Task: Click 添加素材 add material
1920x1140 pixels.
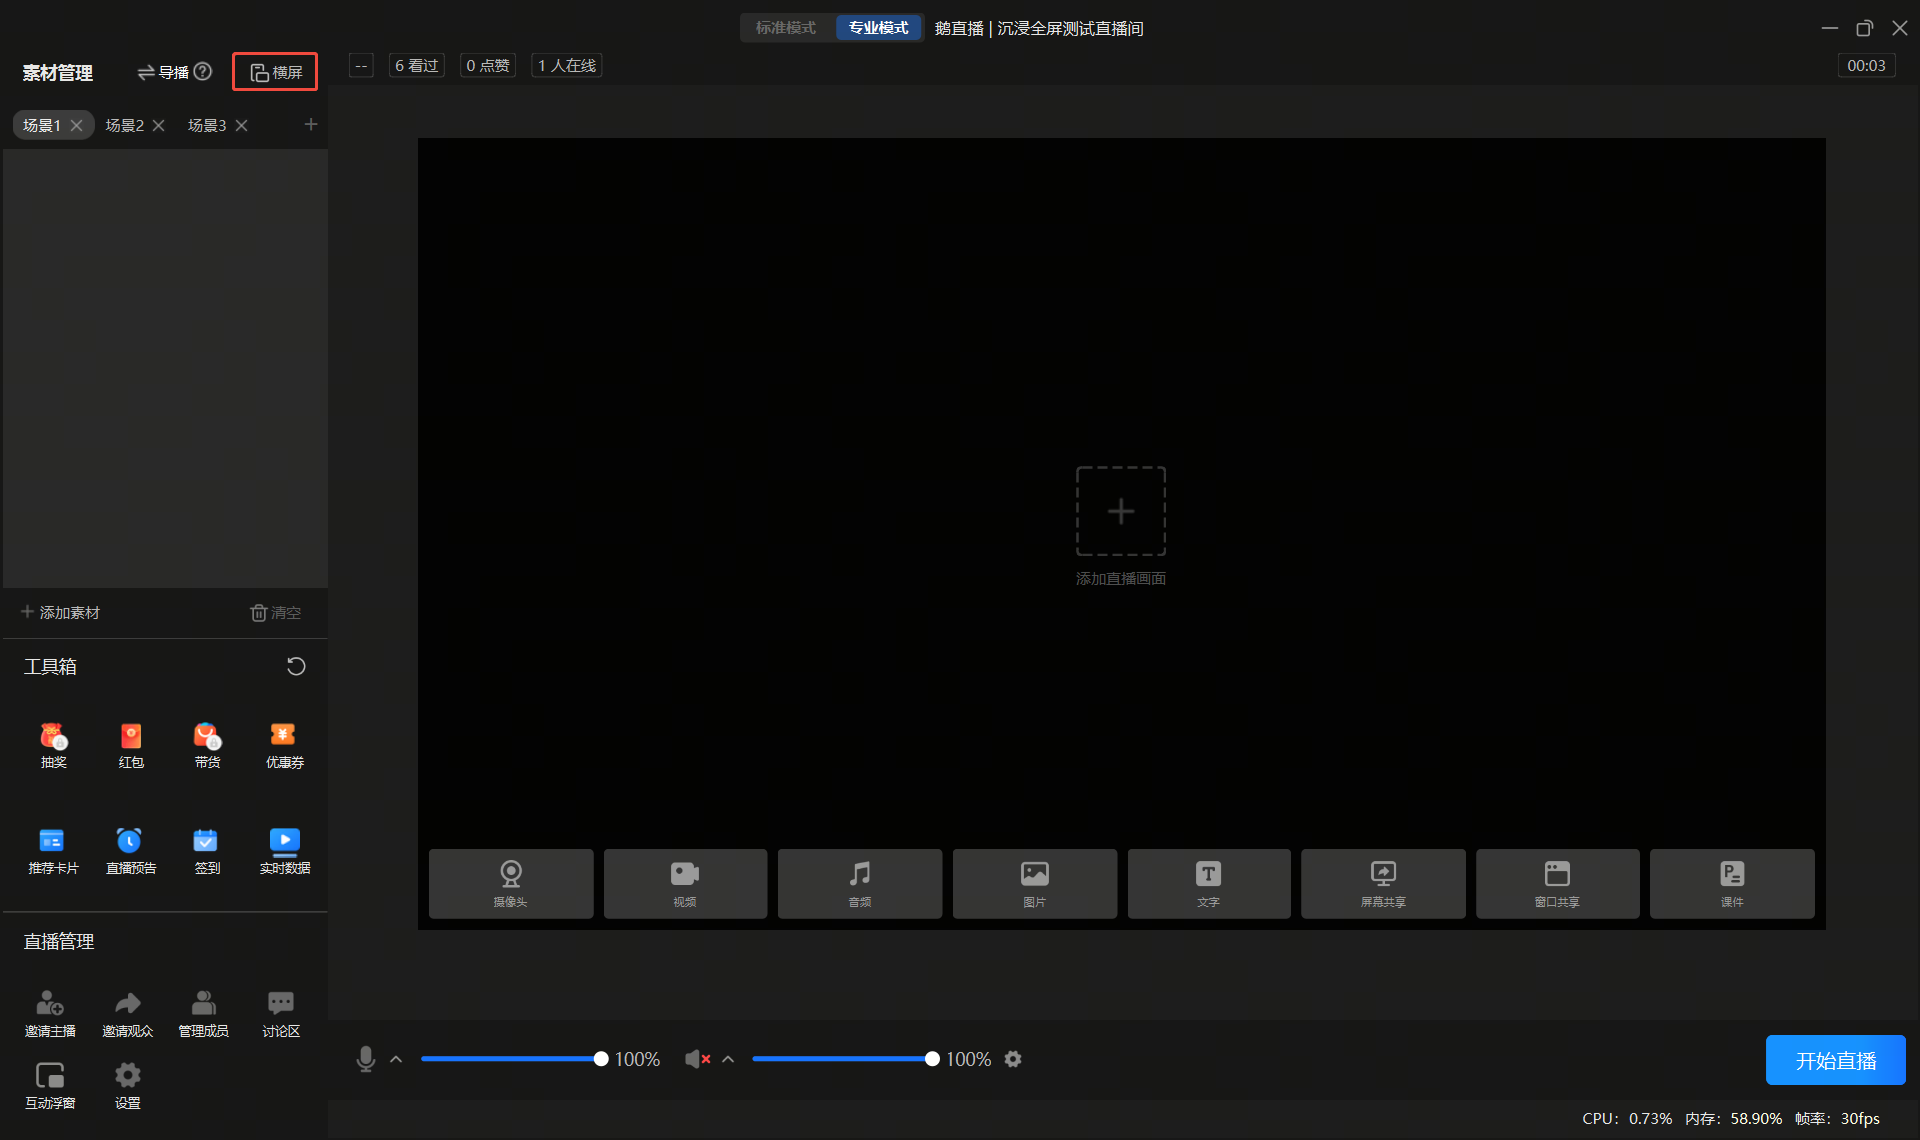Action: point(60,612)
